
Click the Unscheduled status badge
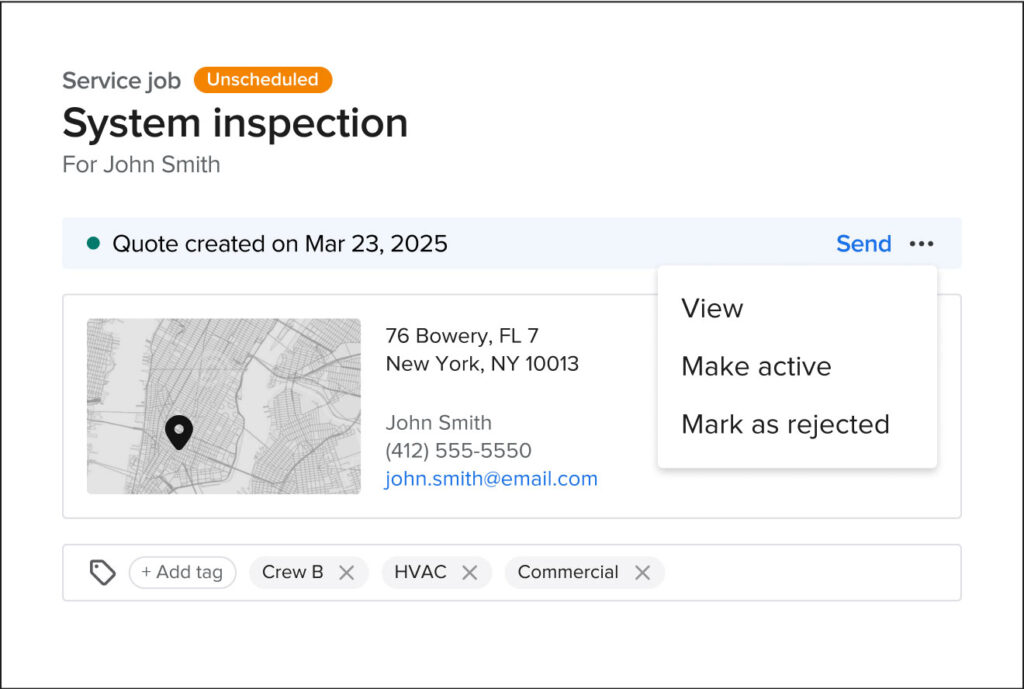click(x=263, y=80)
